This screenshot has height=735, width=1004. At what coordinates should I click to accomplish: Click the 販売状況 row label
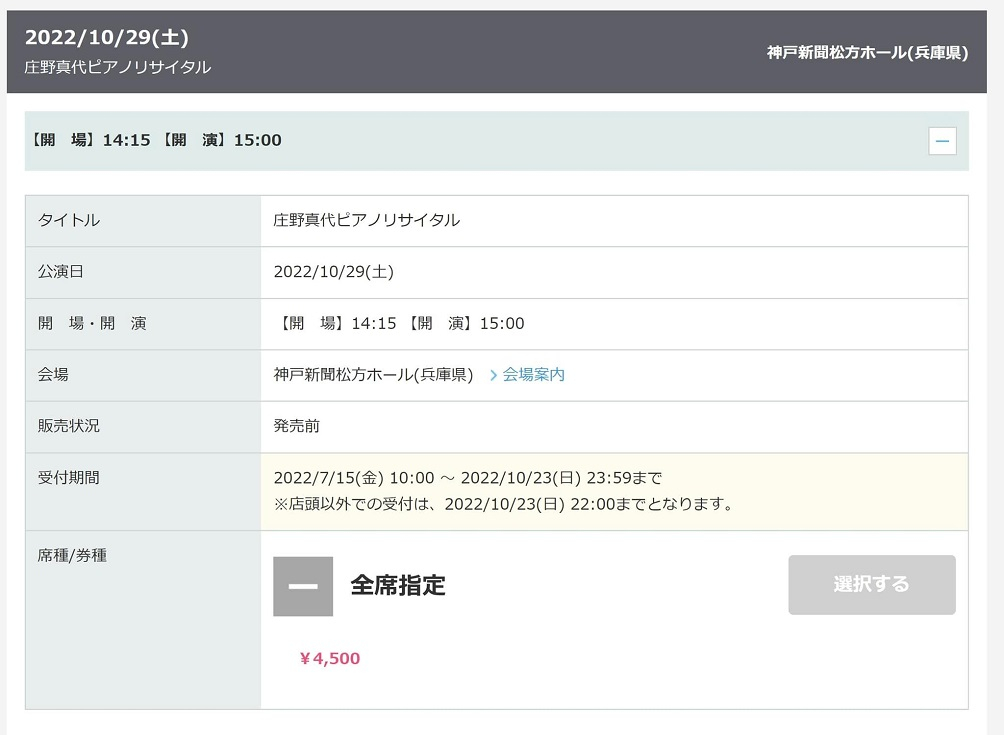(x=69, y=426)
